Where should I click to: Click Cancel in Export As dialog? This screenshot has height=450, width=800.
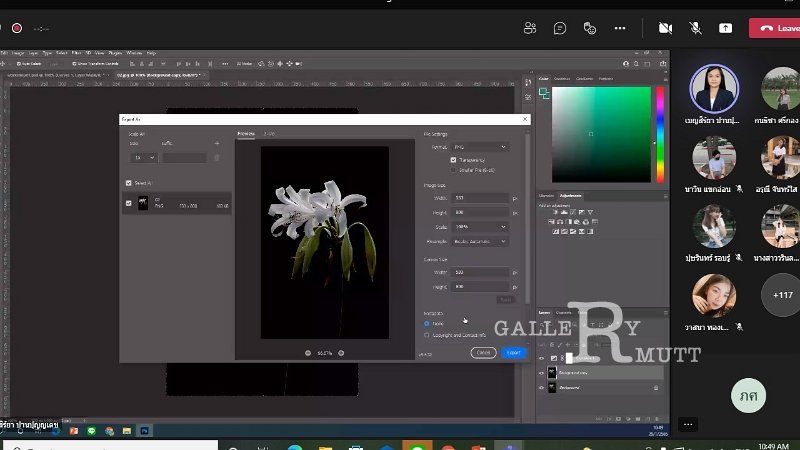483,353
